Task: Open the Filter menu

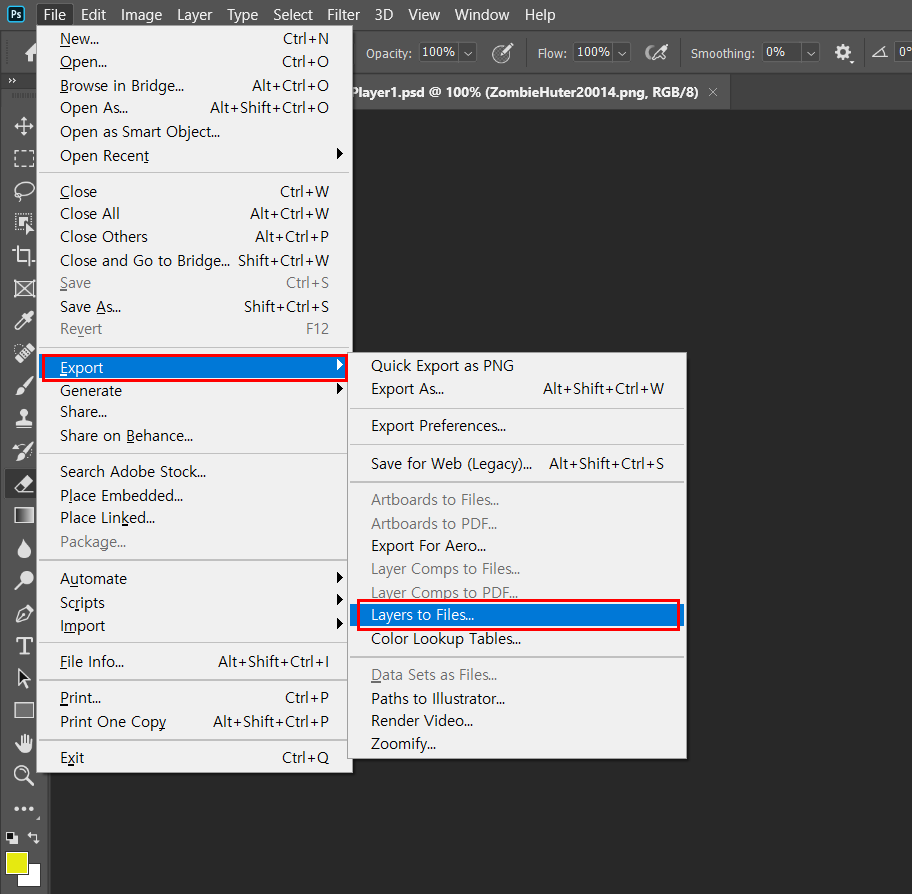Action: (x=343, y=15)
